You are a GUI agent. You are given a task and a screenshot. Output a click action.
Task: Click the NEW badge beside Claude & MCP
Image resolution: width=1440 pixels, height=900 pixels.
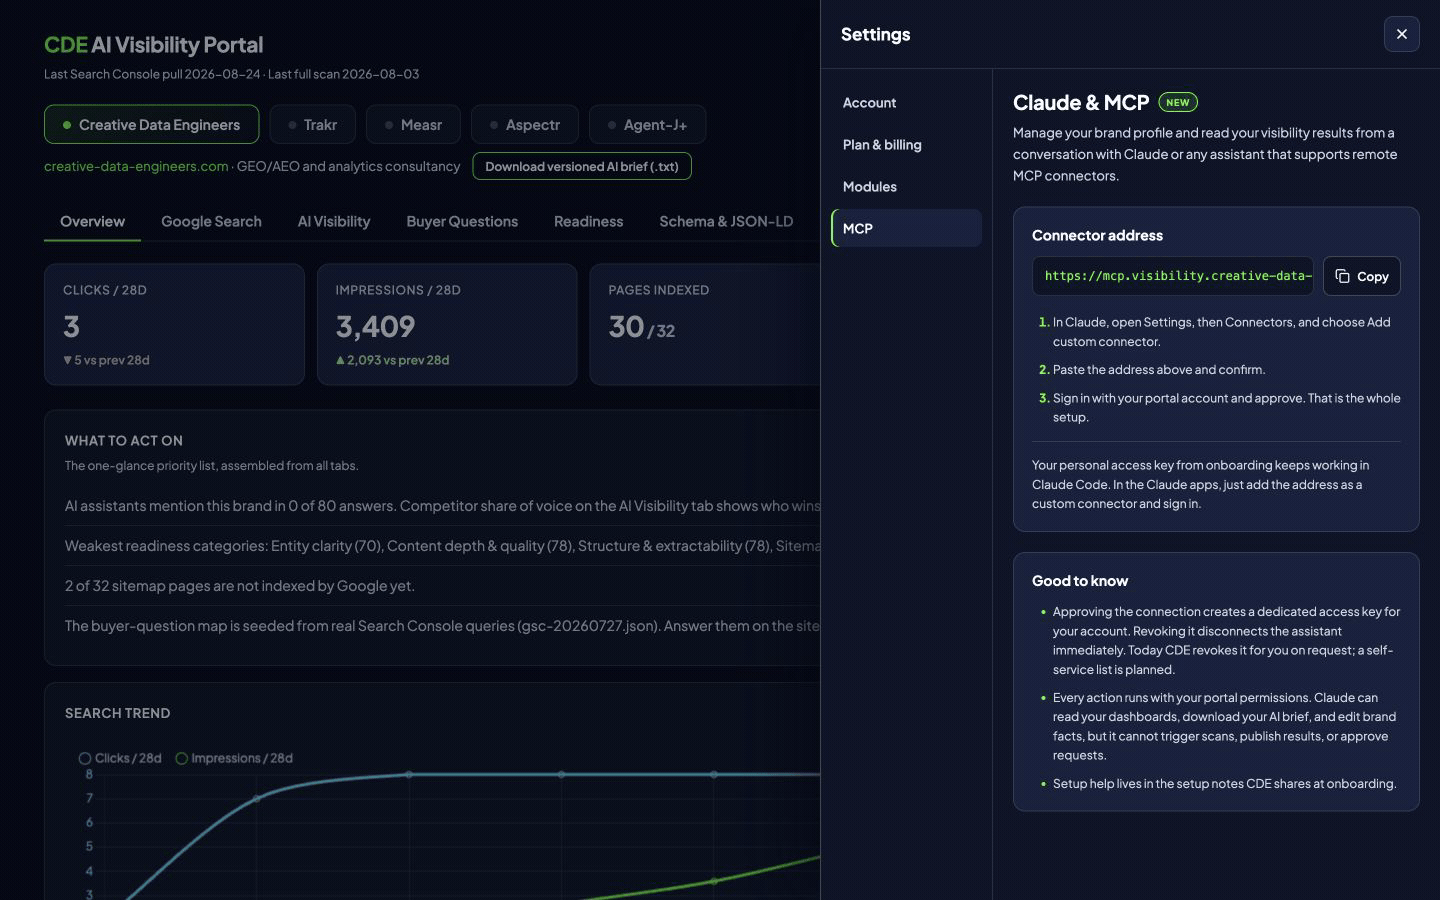pos(1178,102)
